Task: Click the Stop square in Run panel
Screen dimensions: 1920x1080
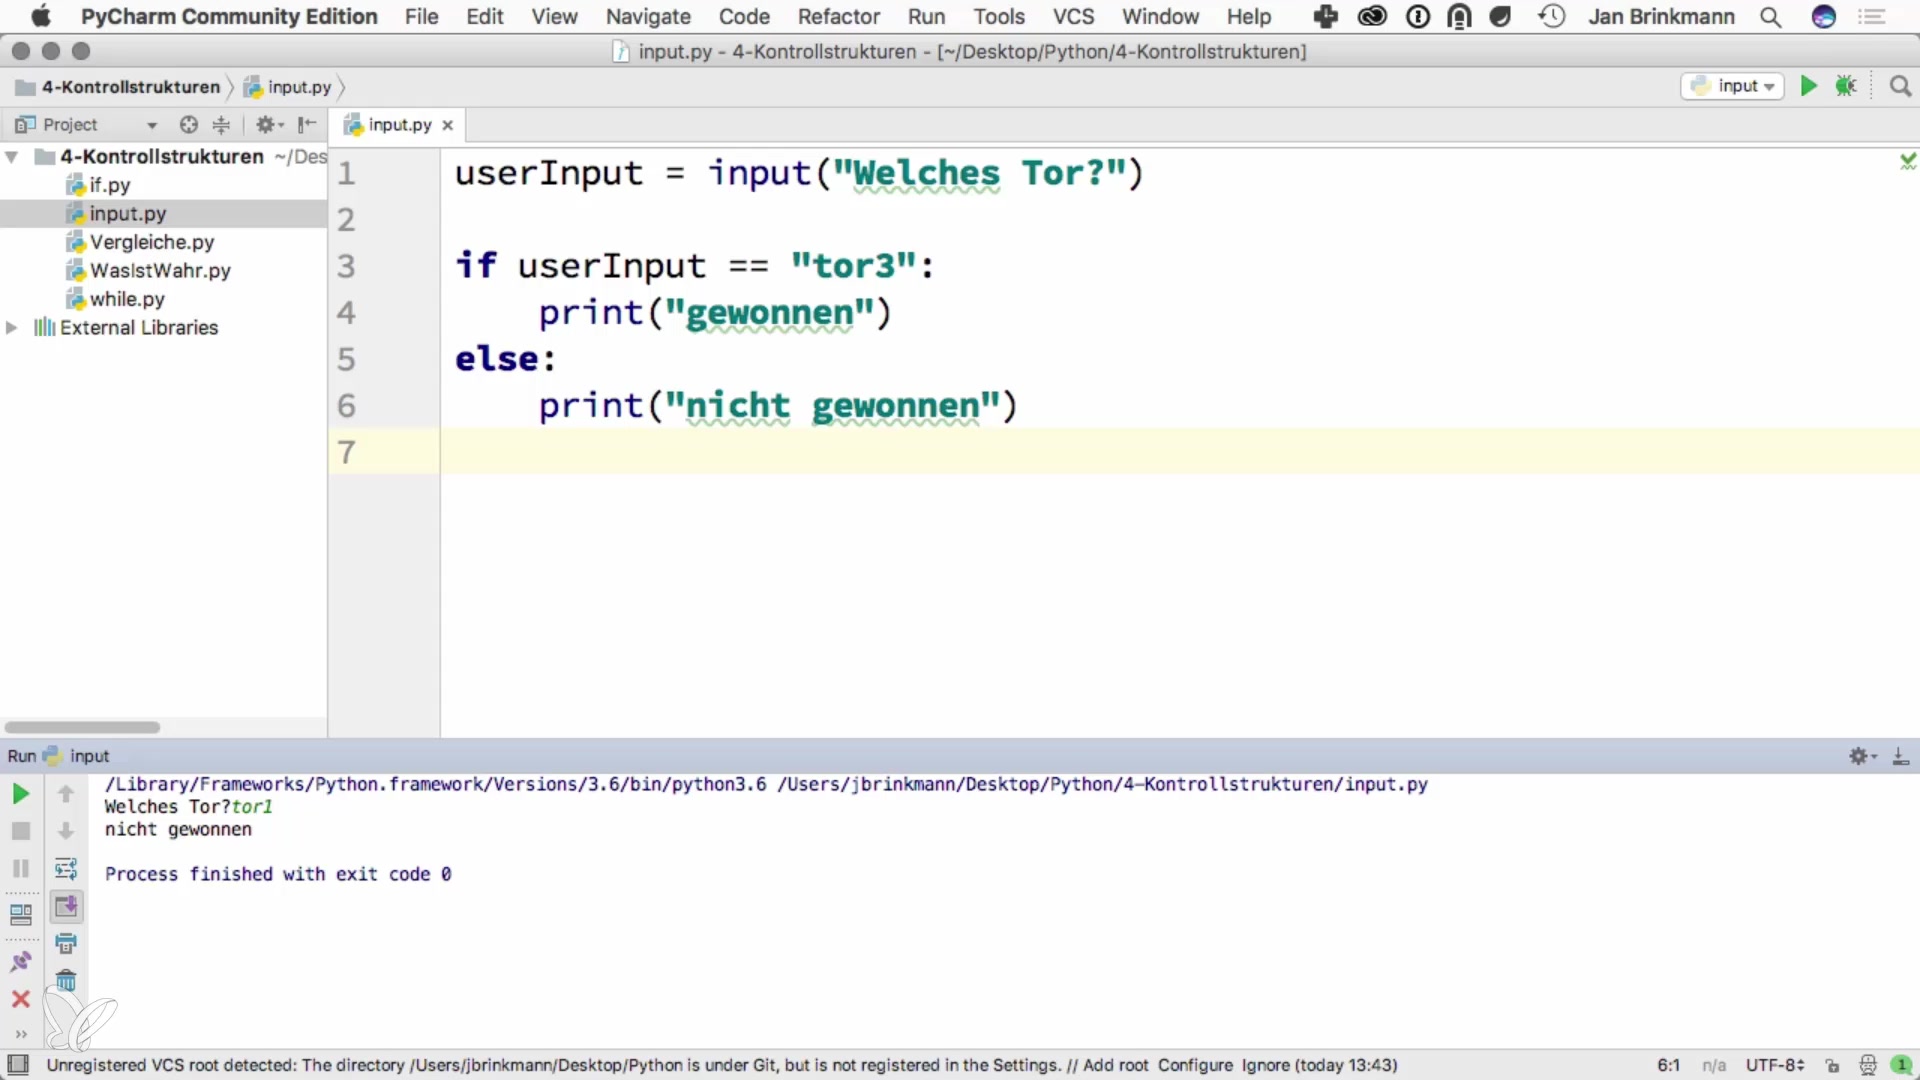Action: [20, 831]
